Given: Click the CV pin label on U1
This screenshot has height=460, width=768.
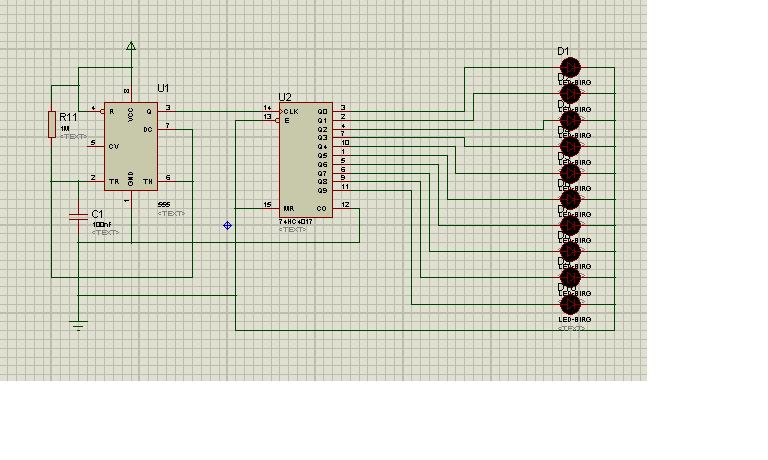Looking at the screenshot, I should click(x=114, y=146).
